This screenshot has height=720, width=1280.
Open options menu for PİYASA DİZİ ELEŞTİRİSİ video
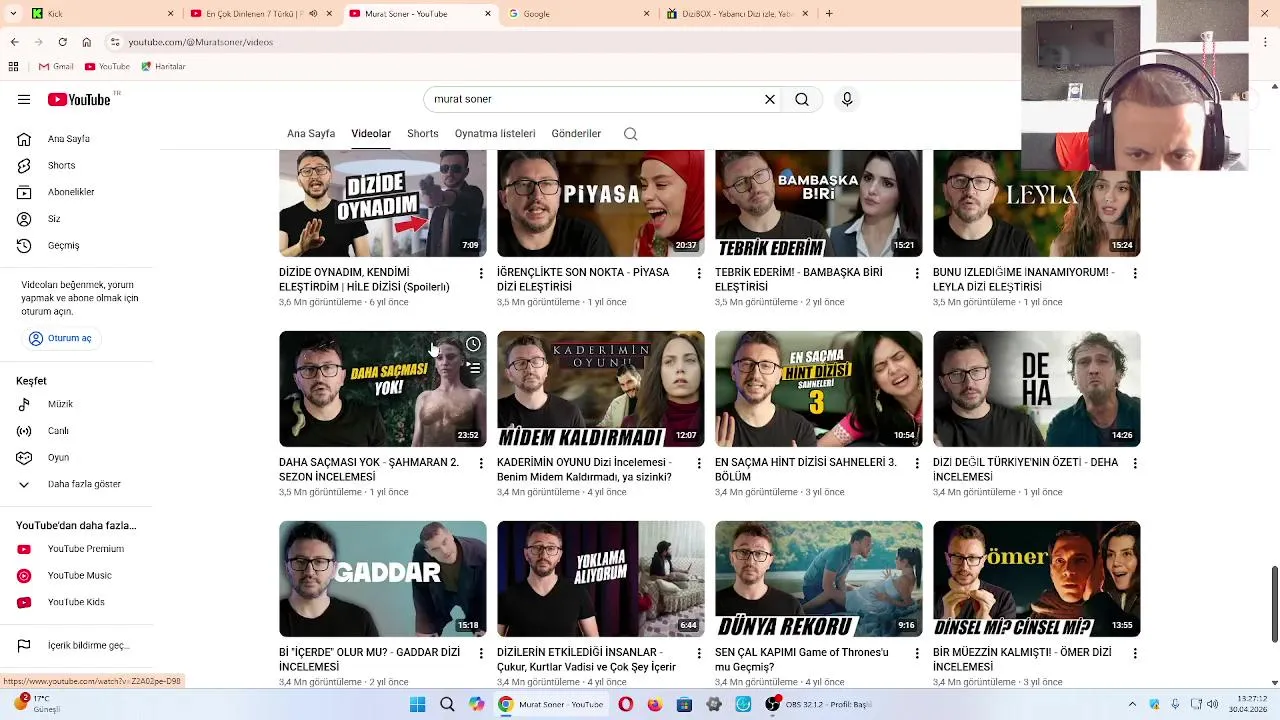(x=699, y=273)
